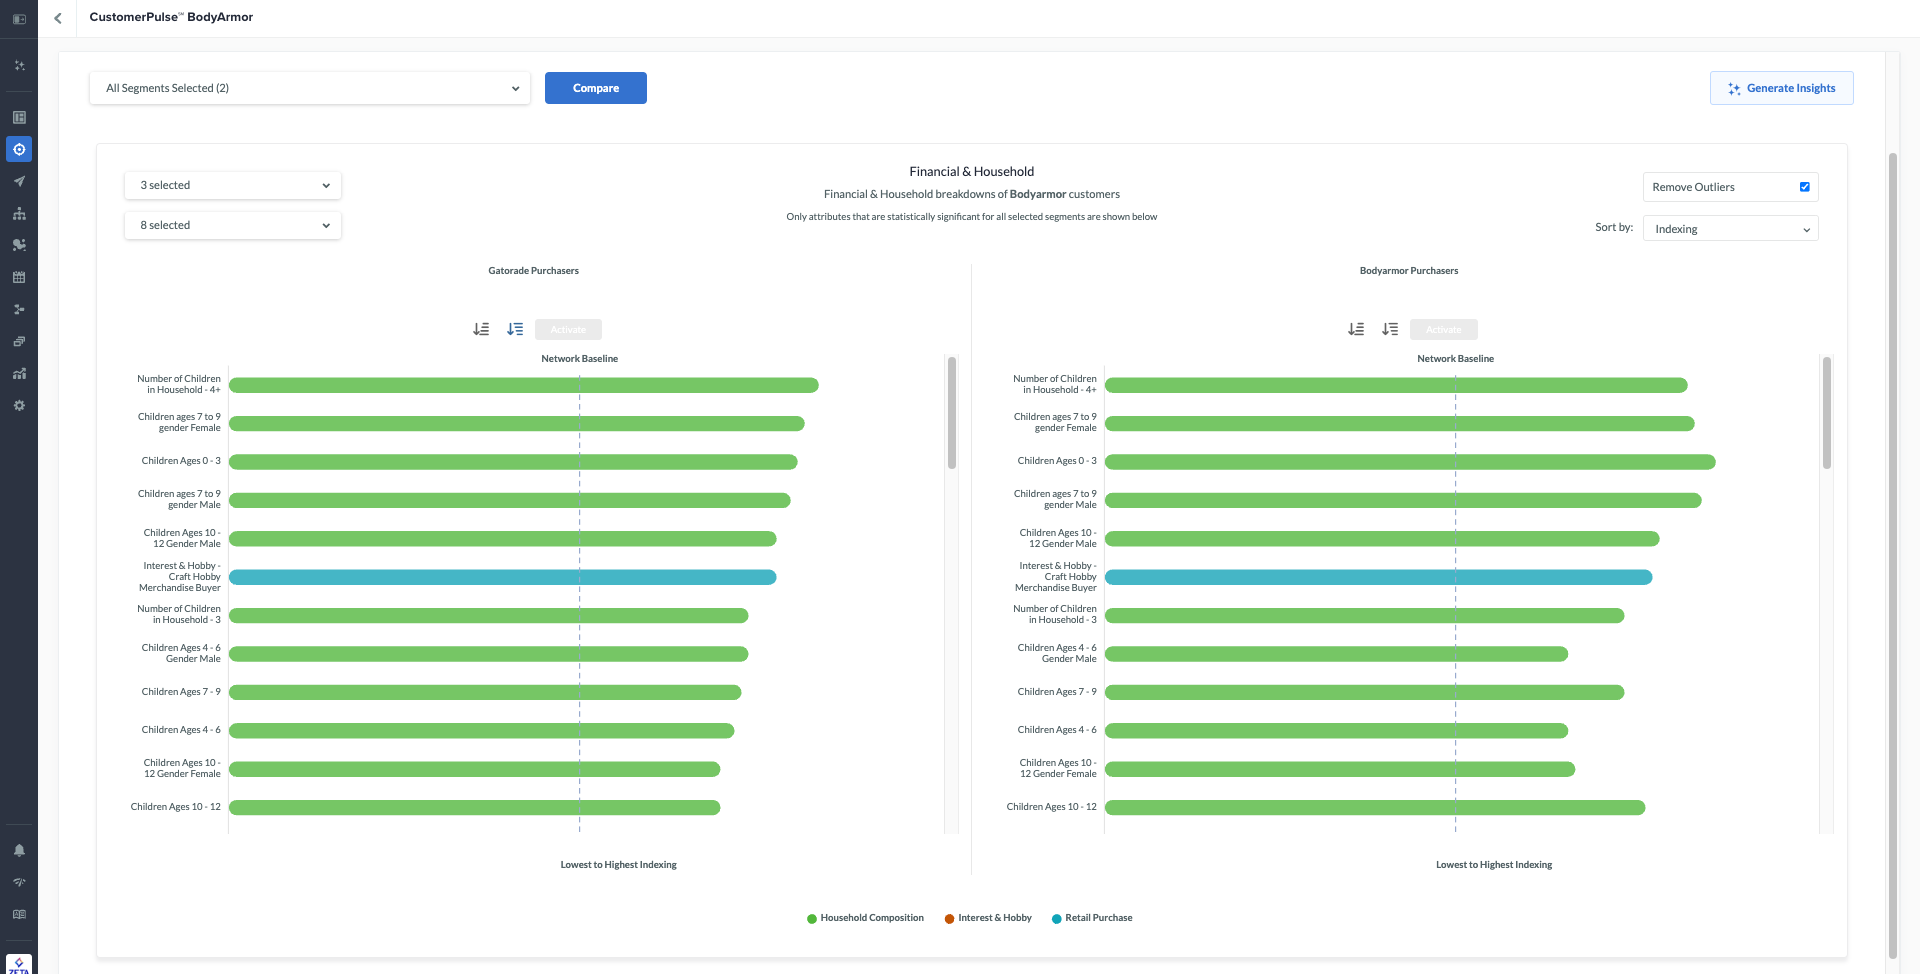Click the blue Craft Hobby bar in Bodyarmor chart

1379,577
